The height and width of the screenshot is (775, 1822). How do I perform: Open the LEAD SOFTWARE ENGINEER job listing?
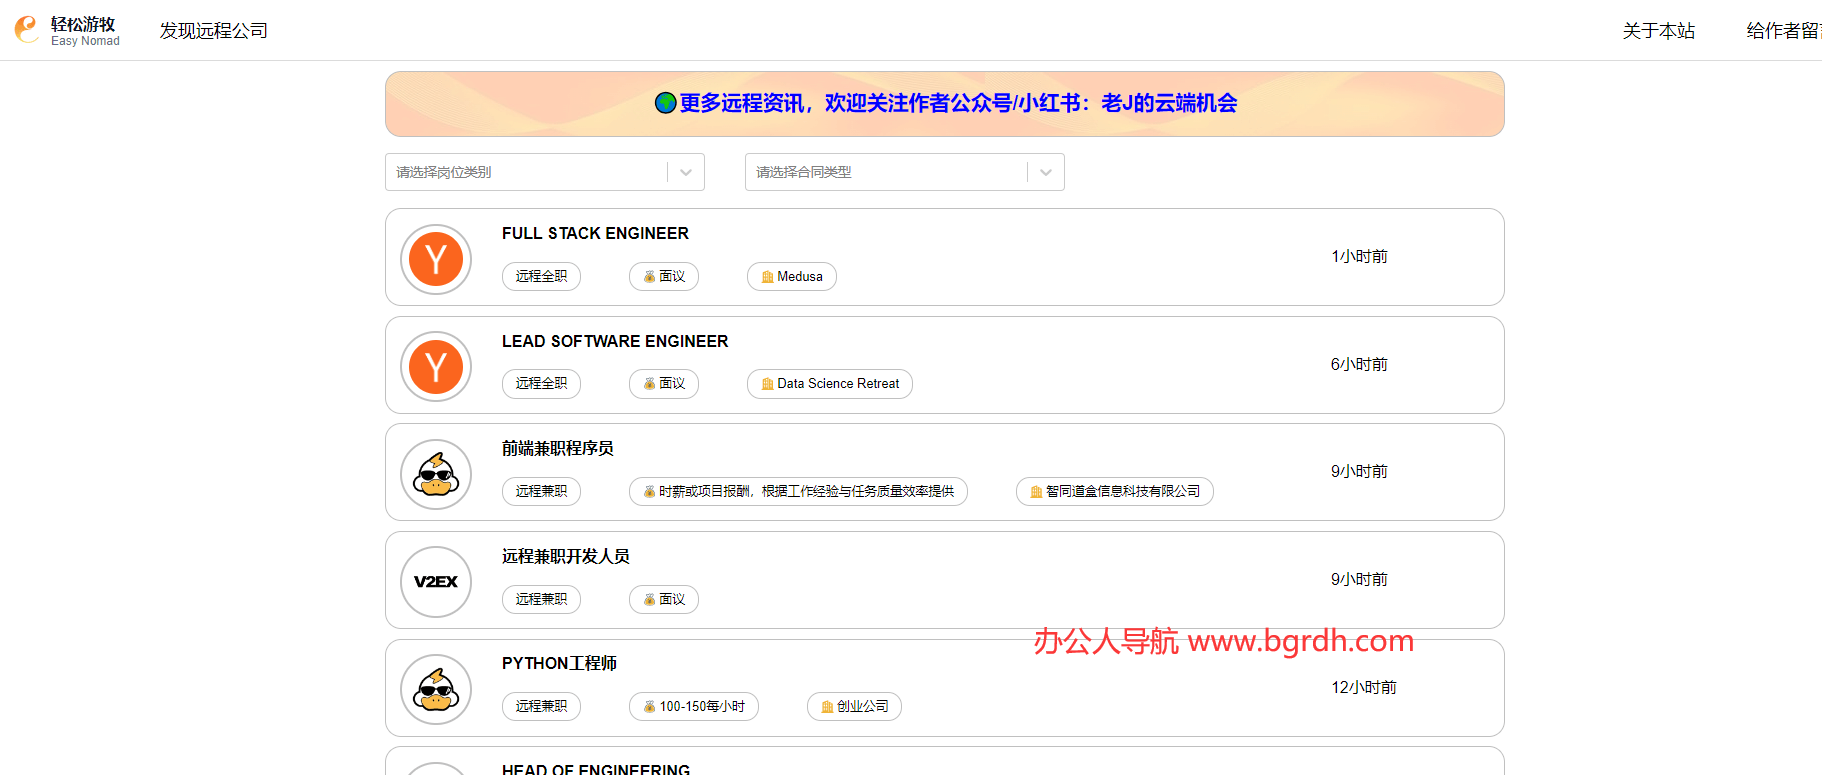(x=614, y=341)
